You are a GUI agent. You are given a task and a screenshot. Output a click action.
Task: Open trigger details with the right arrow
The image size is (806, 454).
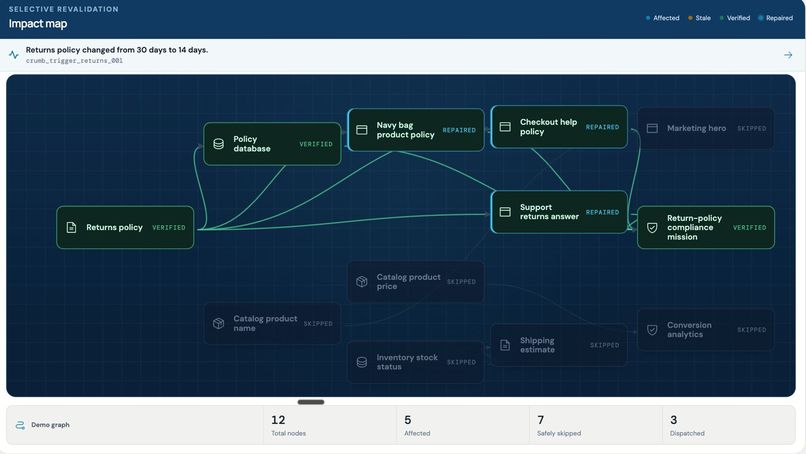(788, 55)
